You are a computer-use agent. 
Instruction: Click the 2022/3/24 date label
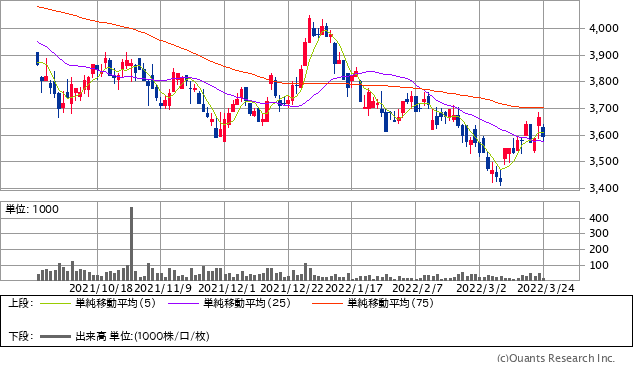(x=545, y=288)
